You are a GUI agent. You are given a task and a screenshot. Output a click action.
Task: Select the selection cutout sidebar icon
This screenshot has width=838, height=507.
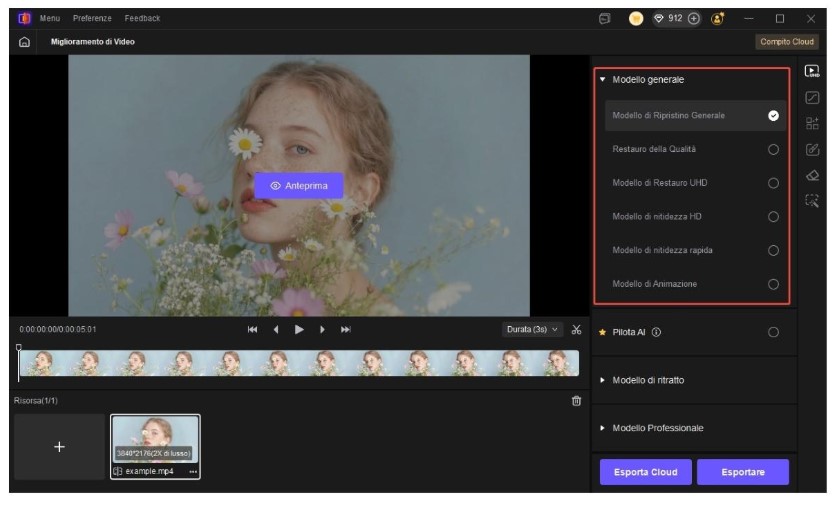click(x=812, y=201)
